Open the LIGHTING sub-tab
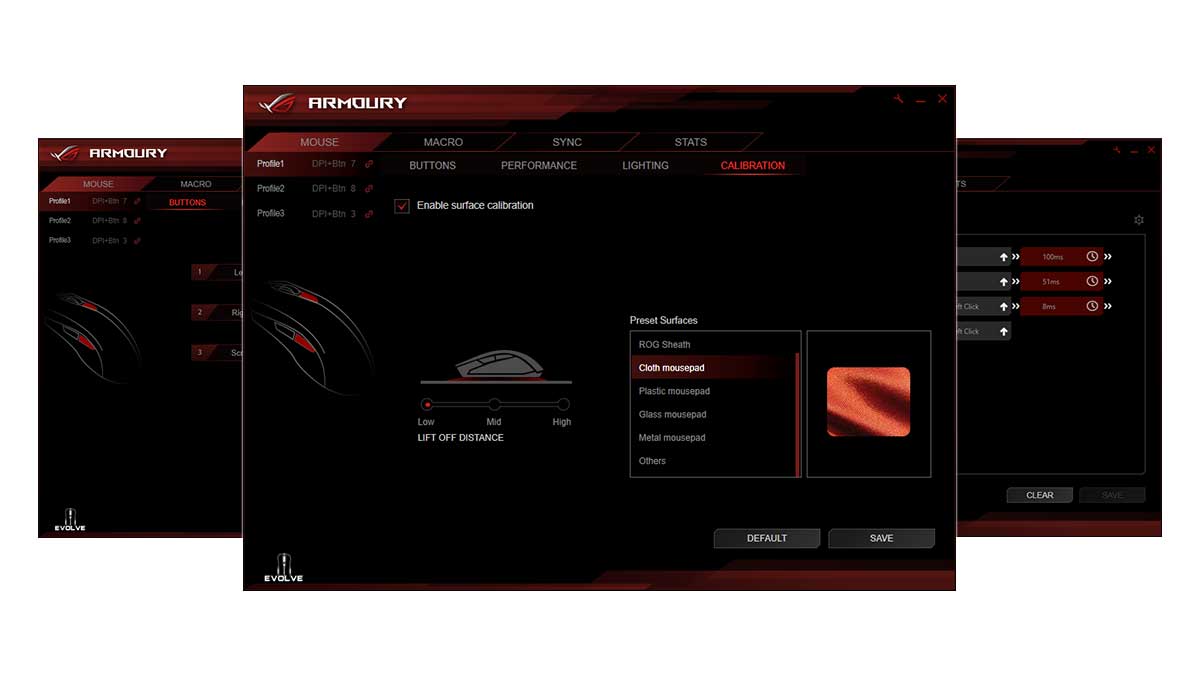This screenshot has height=676, width=1200. 645,165
